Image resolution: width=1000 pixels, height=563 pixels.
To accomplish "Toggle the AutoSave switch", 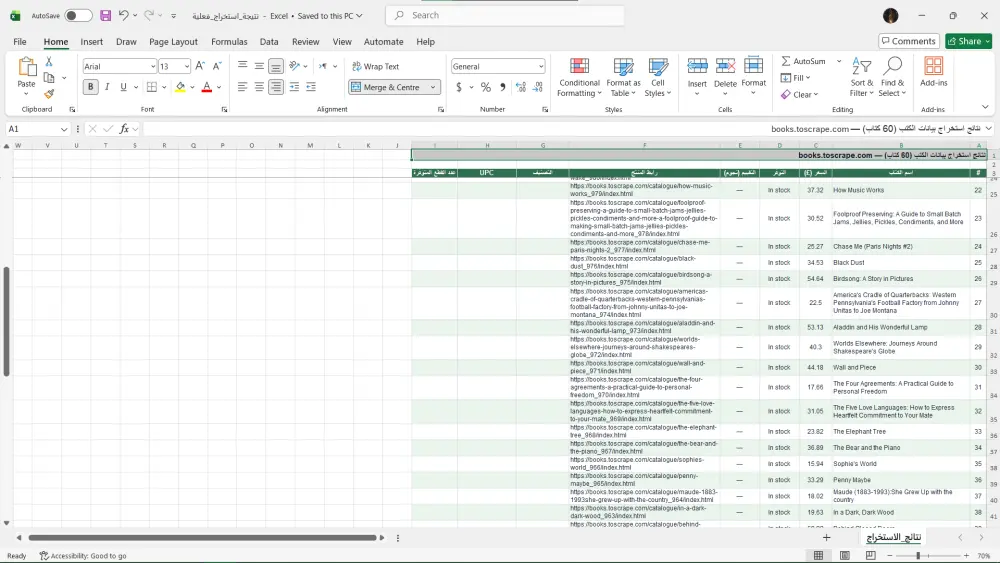I will 78,15.
